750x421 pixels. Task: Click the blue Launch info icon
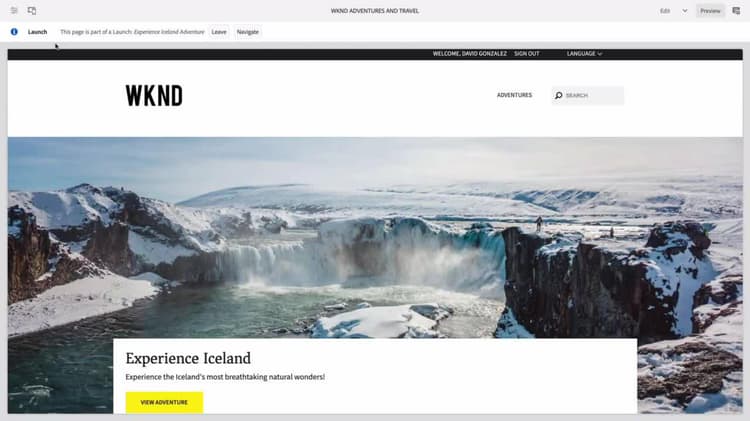(x=14, y=32)
